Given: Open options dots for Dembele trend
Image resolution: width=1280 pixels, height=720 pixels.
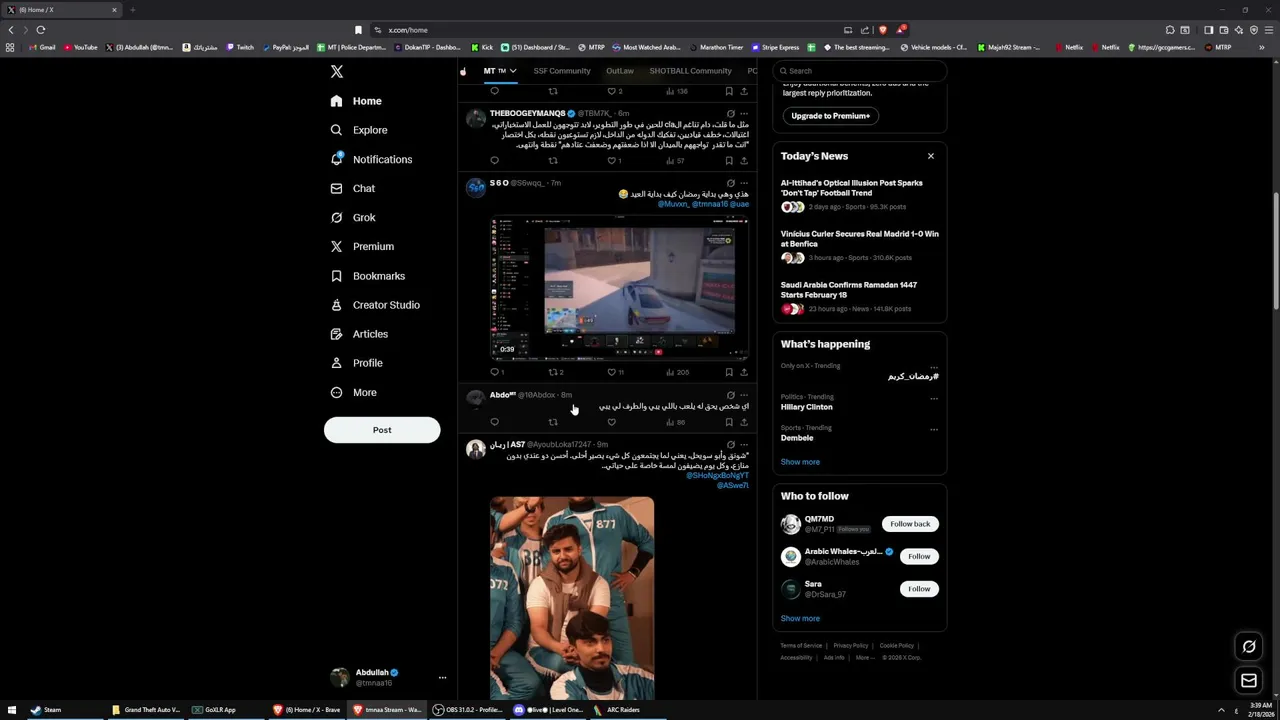Looking at the screenshot, I should 934,429.
